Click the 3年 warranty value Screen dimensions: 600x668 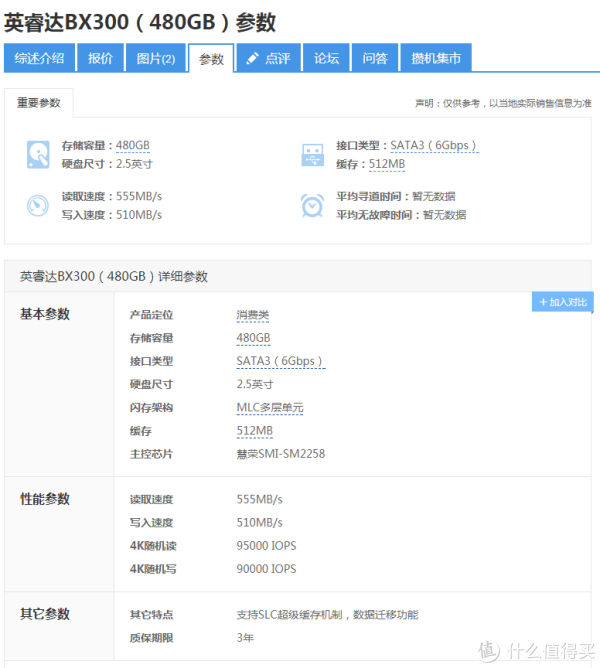[x=245, y=638]
